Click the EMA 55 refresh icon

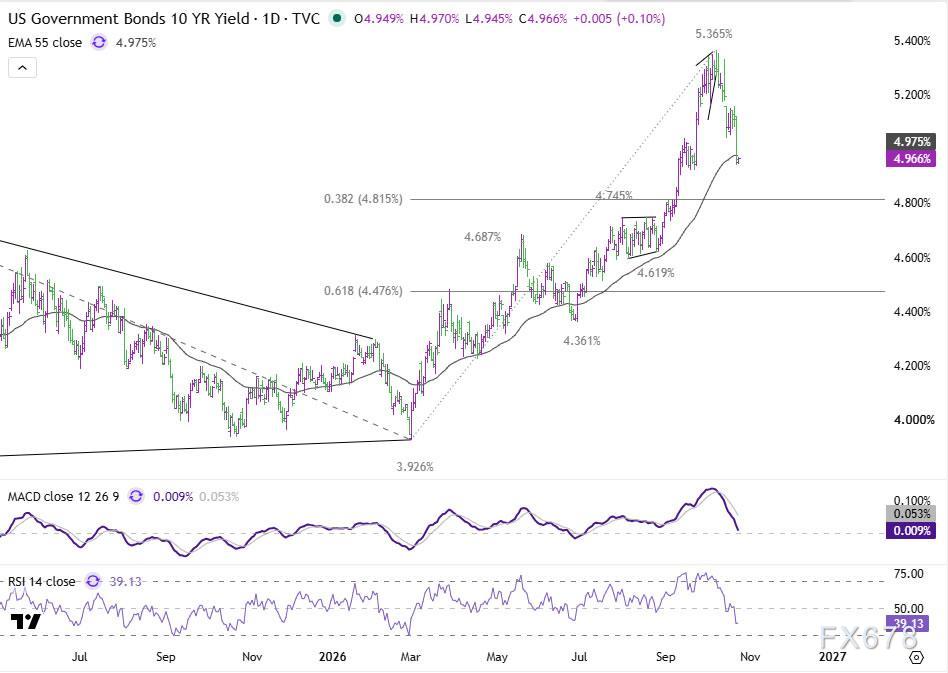coord(99,42)
